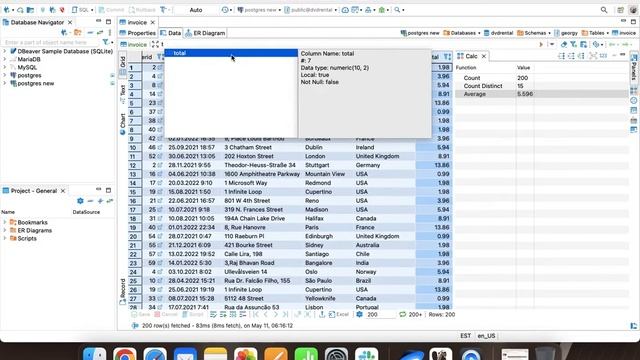
Task: Open Chrome from the Dock
Action: click(125, 354)
